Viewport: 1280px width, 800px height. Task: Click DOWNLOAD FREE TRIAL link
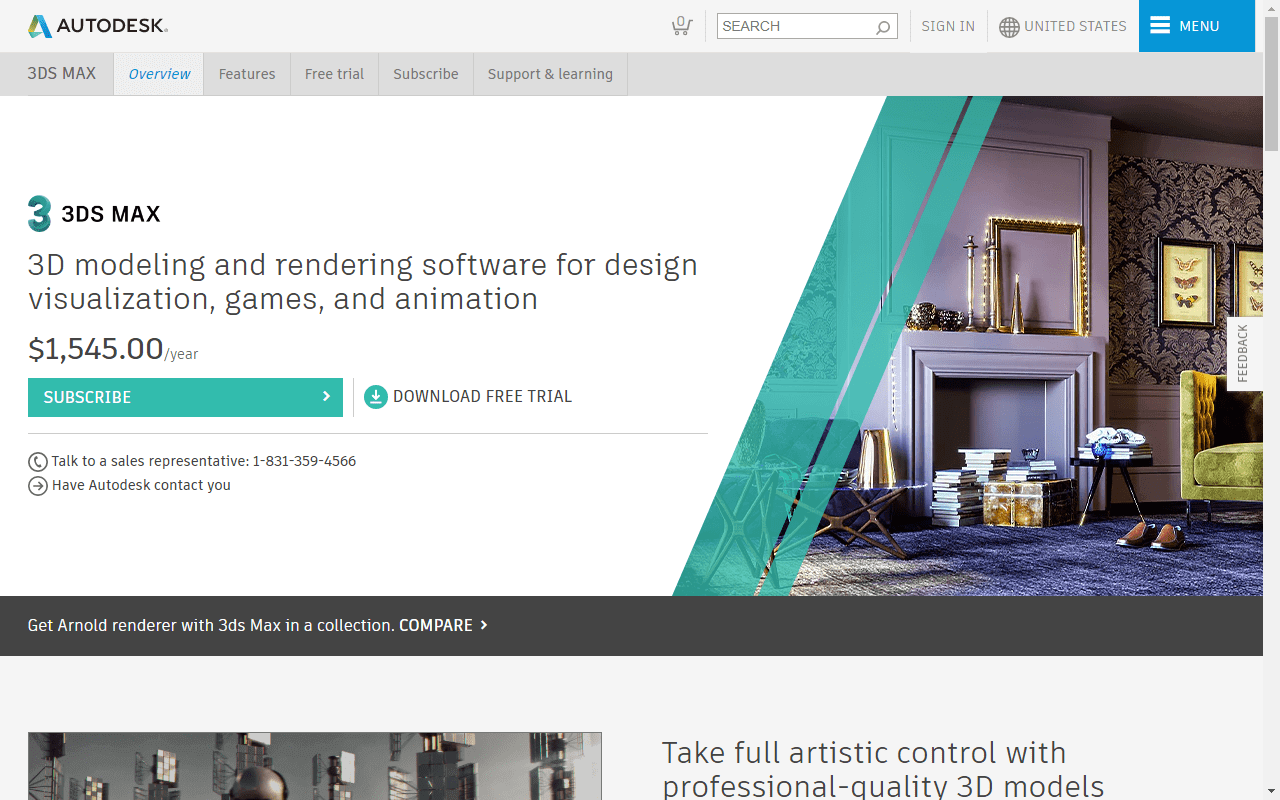[x=482, y=397]
